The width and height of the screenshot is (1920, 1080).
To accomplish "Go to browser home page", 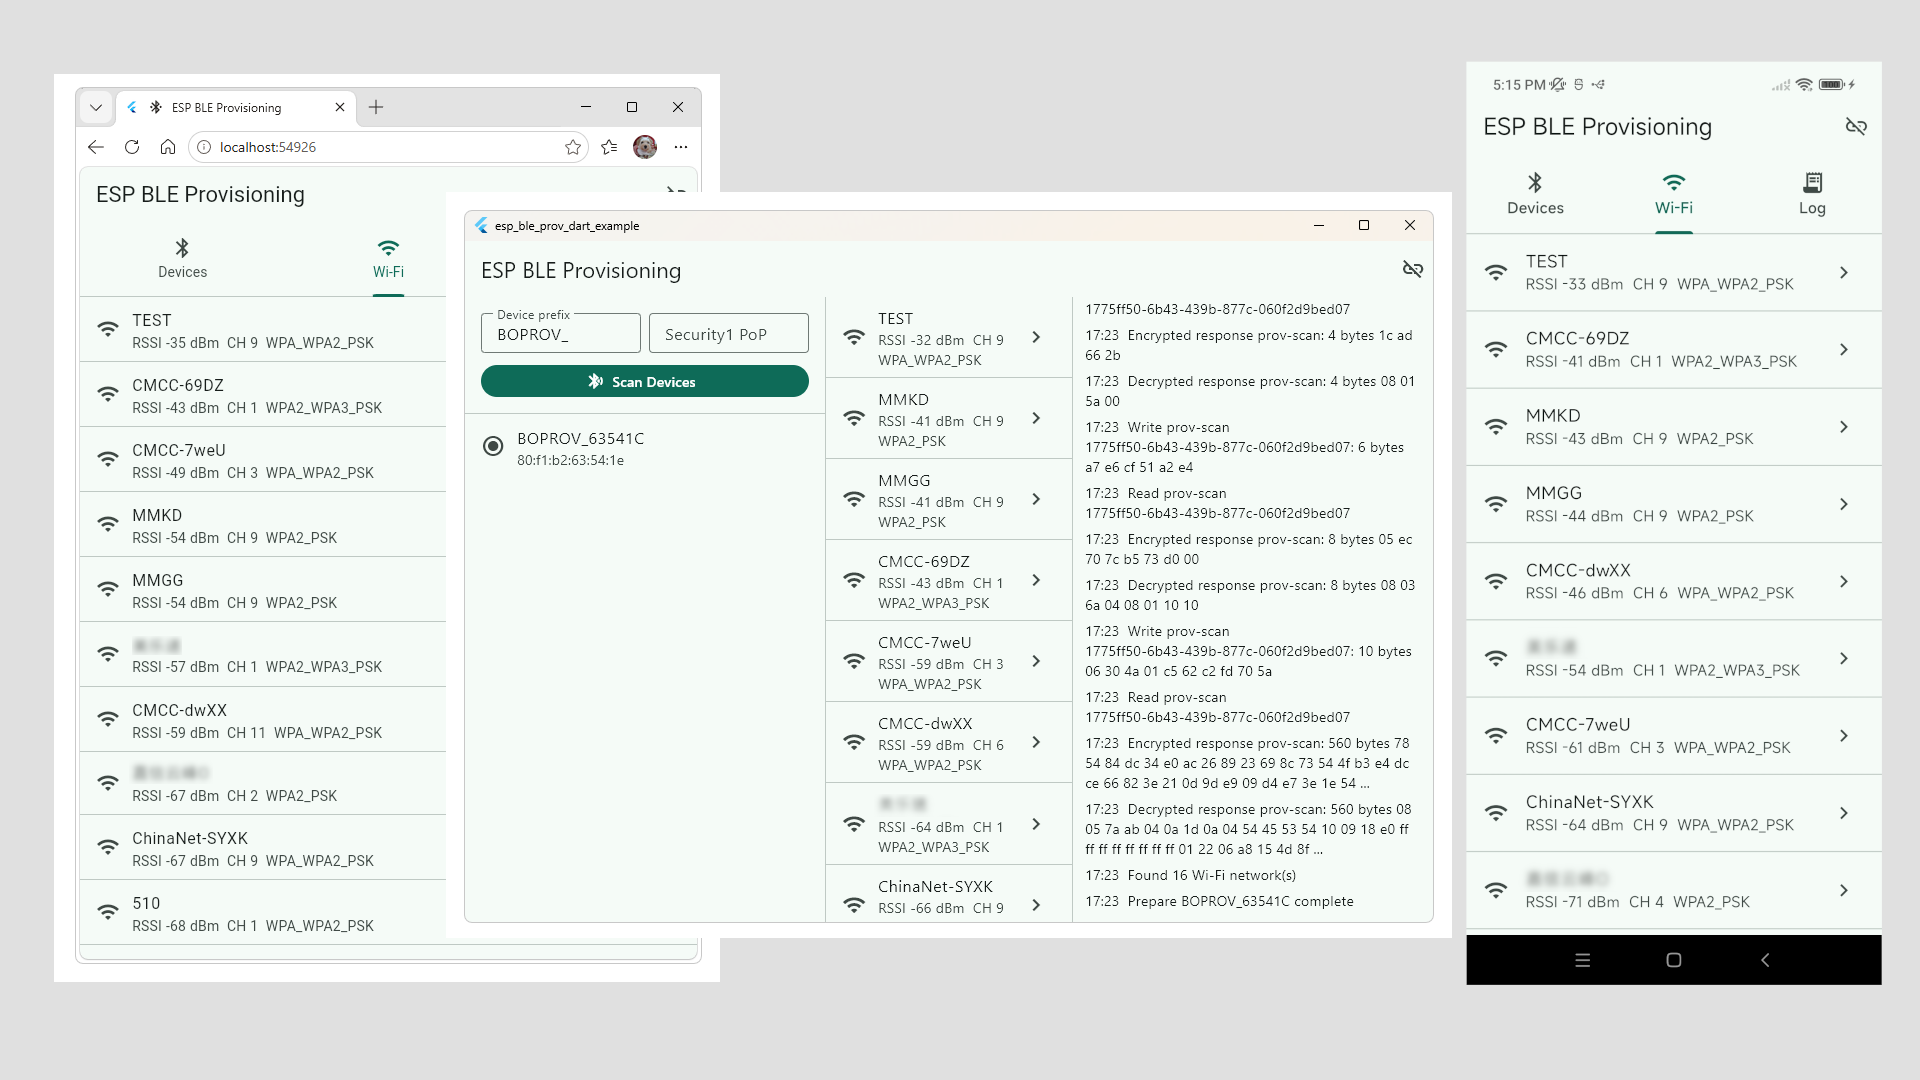I will pos(168,147).
